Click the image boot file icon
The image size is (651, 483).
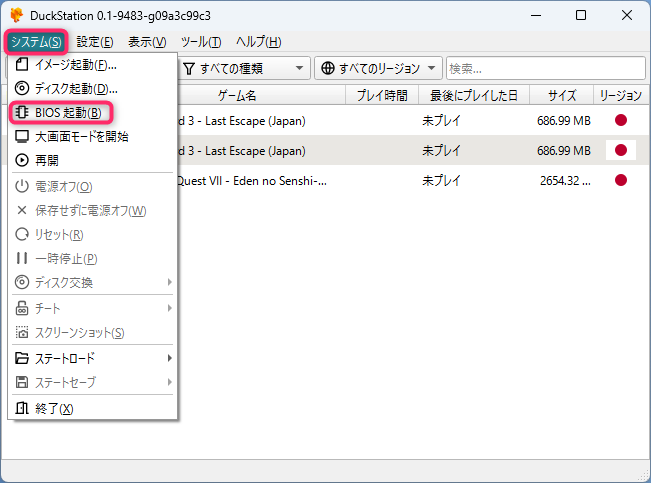tap(22, 65)
